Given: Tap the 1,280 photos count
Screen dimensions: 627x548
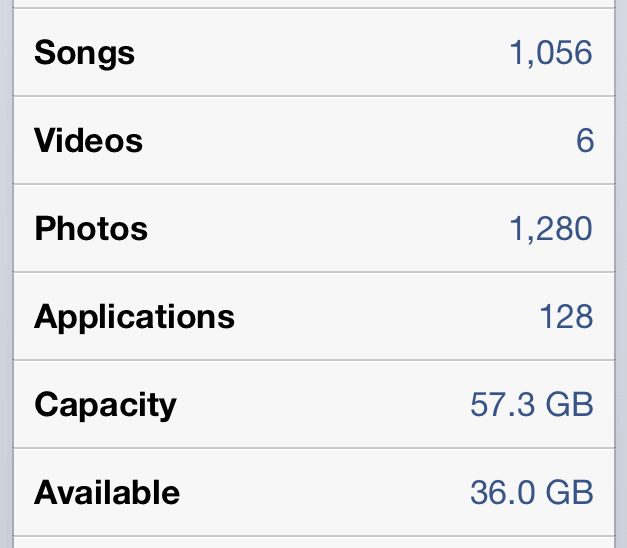Looking at the screenshot, I should [551, 229].
